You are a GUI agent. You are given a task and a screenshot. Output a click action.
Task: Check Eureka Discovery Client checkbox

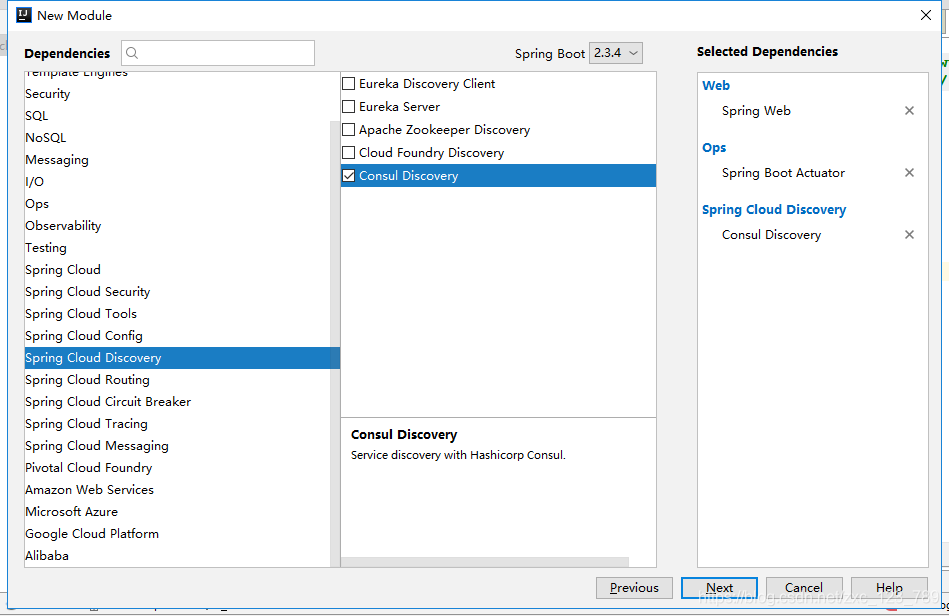[349, 84]
